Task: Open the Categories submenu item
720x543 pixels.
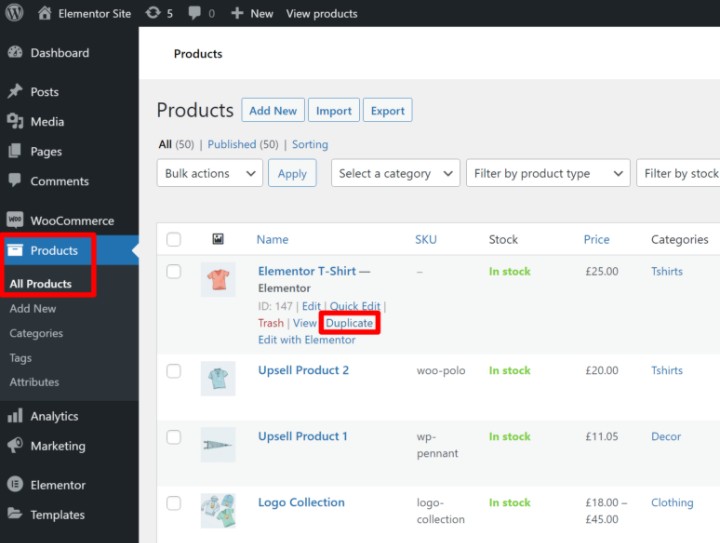Action: pyautogui.click(x=36, y=333)
